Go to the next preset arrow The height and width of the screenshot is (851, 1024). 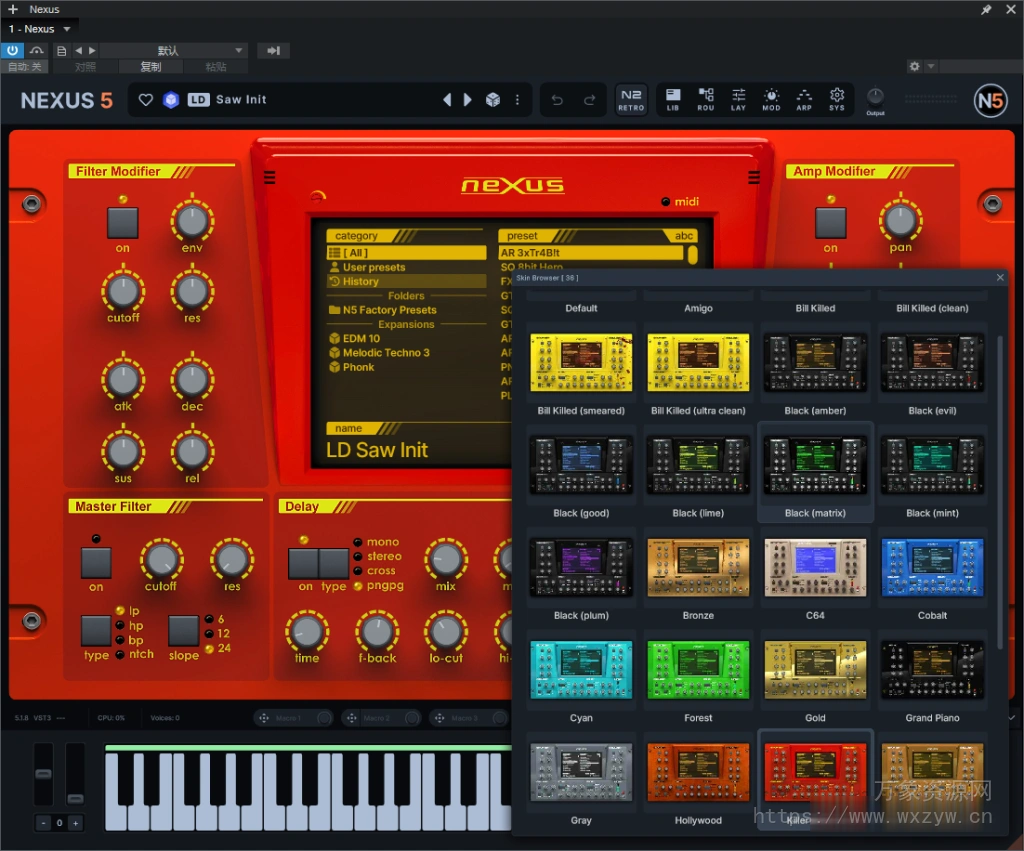(467, 100)
